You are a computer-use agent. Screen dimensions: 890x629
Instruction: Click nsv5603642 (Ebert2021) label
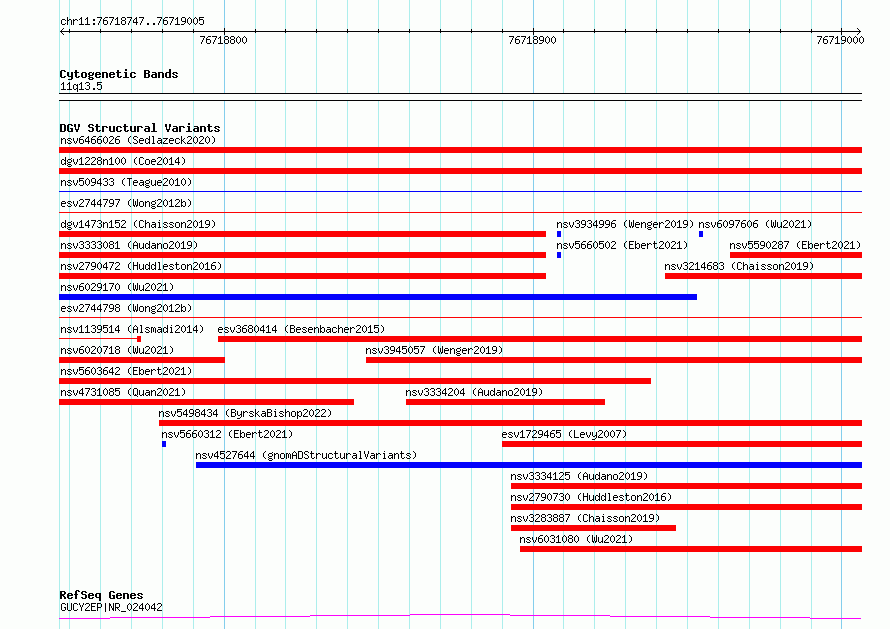tap(126, 371)
